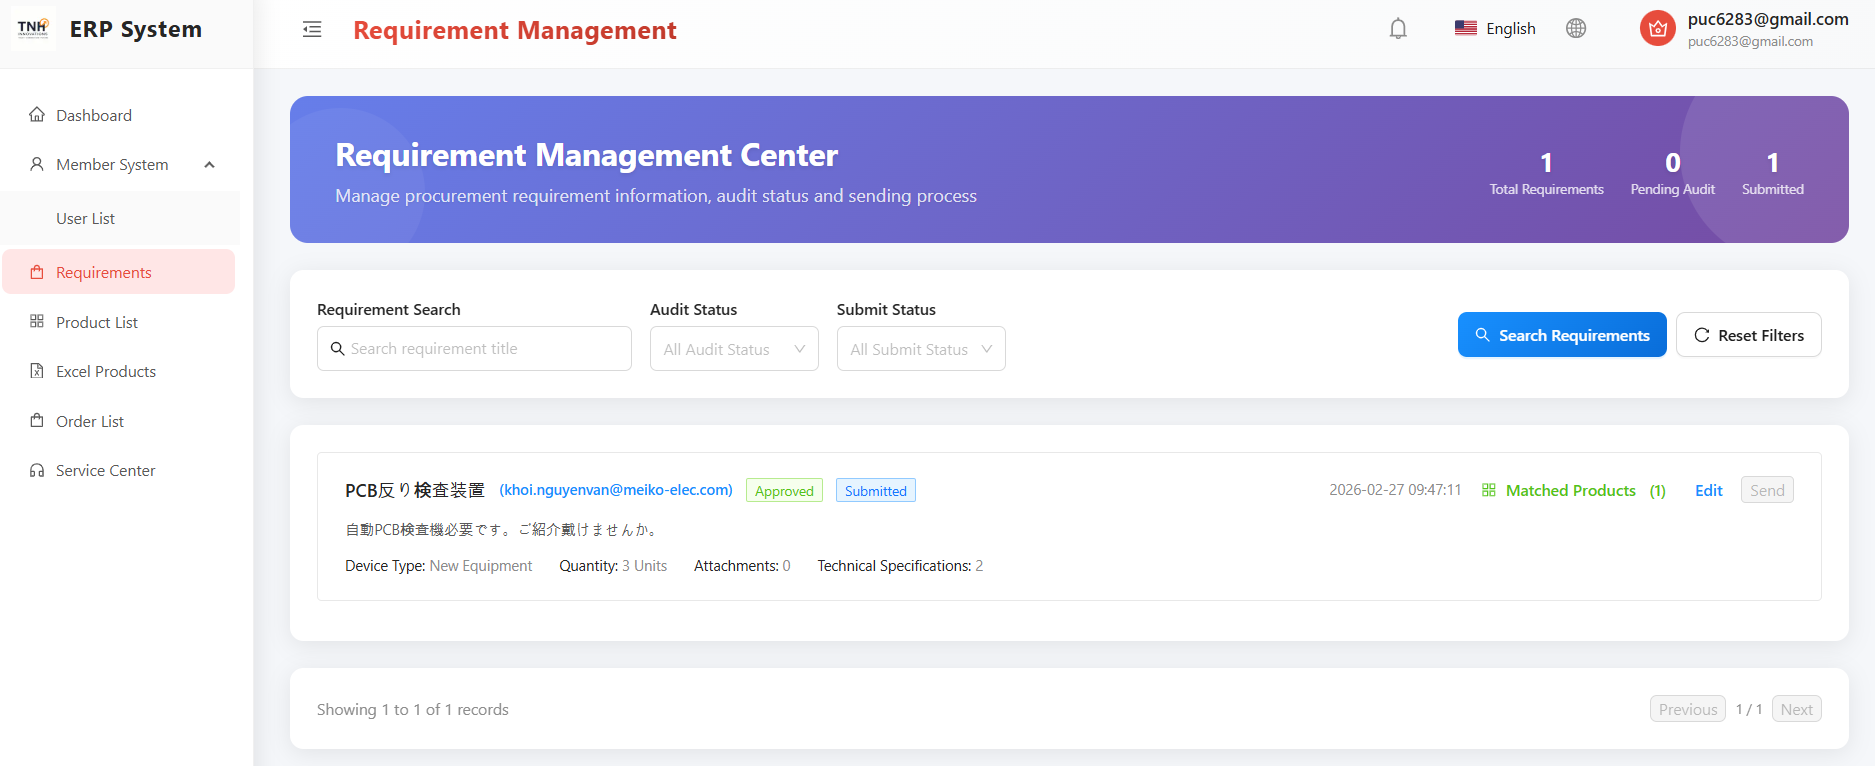The width and height of the screenshot is (1875, 766).
Task: Click the magnifier icon in search field
Action: 338,349
